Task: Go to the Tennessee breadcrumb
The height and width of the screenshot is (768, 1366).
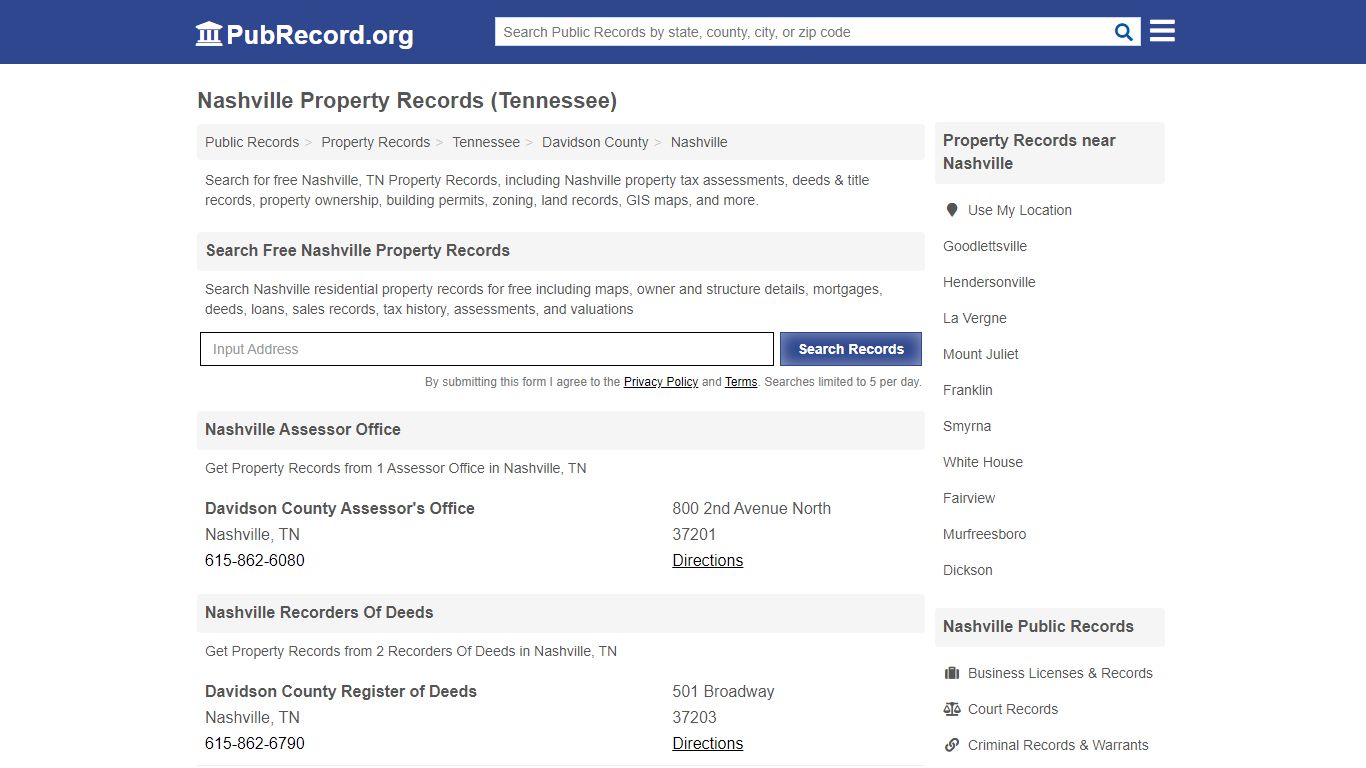Action: tap(486, 142)
